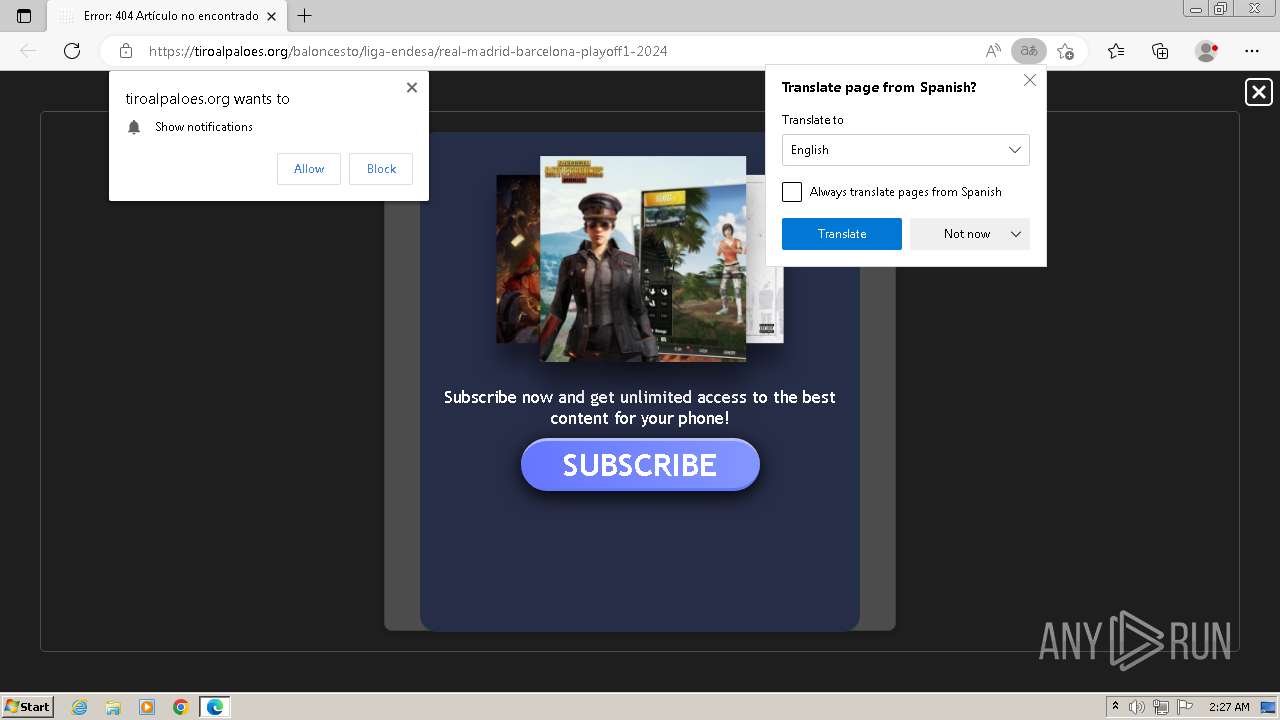Close the Translate page popup
1280x720 pixels.
pyautogui.click(x=1030, y=80)
